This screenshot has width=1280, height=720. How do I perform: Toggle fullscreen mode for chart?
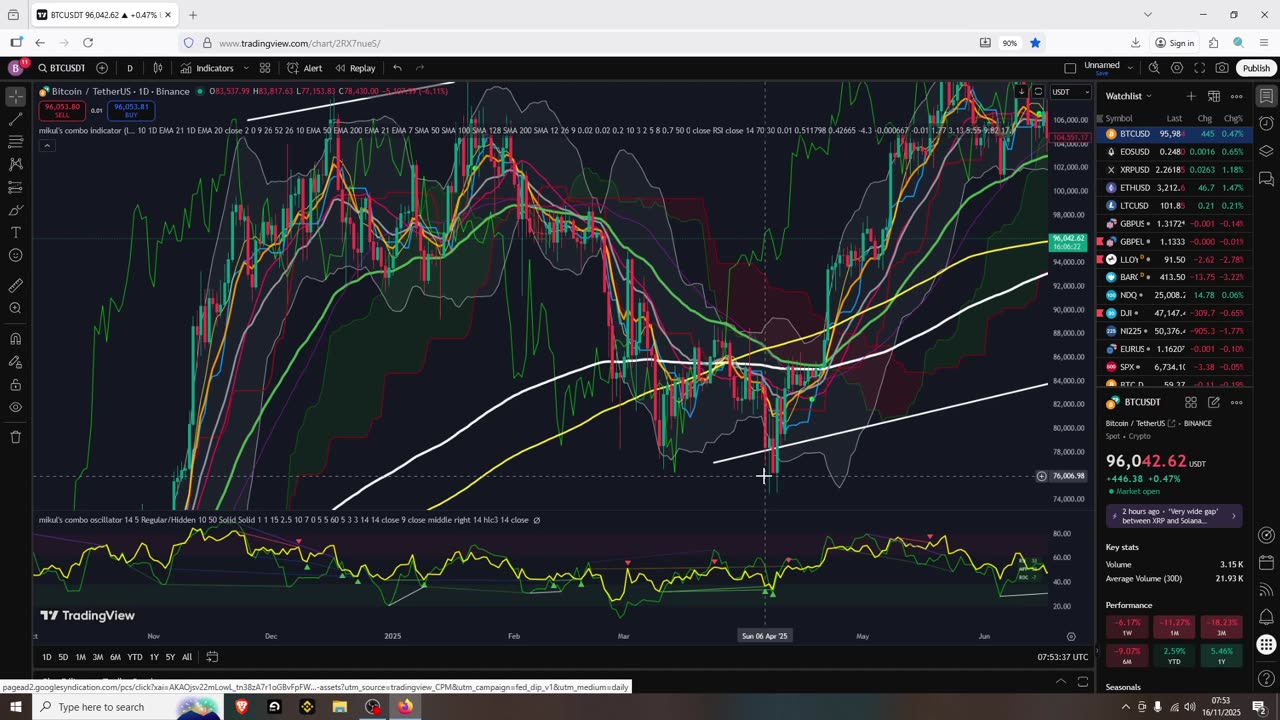point(1199,68)
